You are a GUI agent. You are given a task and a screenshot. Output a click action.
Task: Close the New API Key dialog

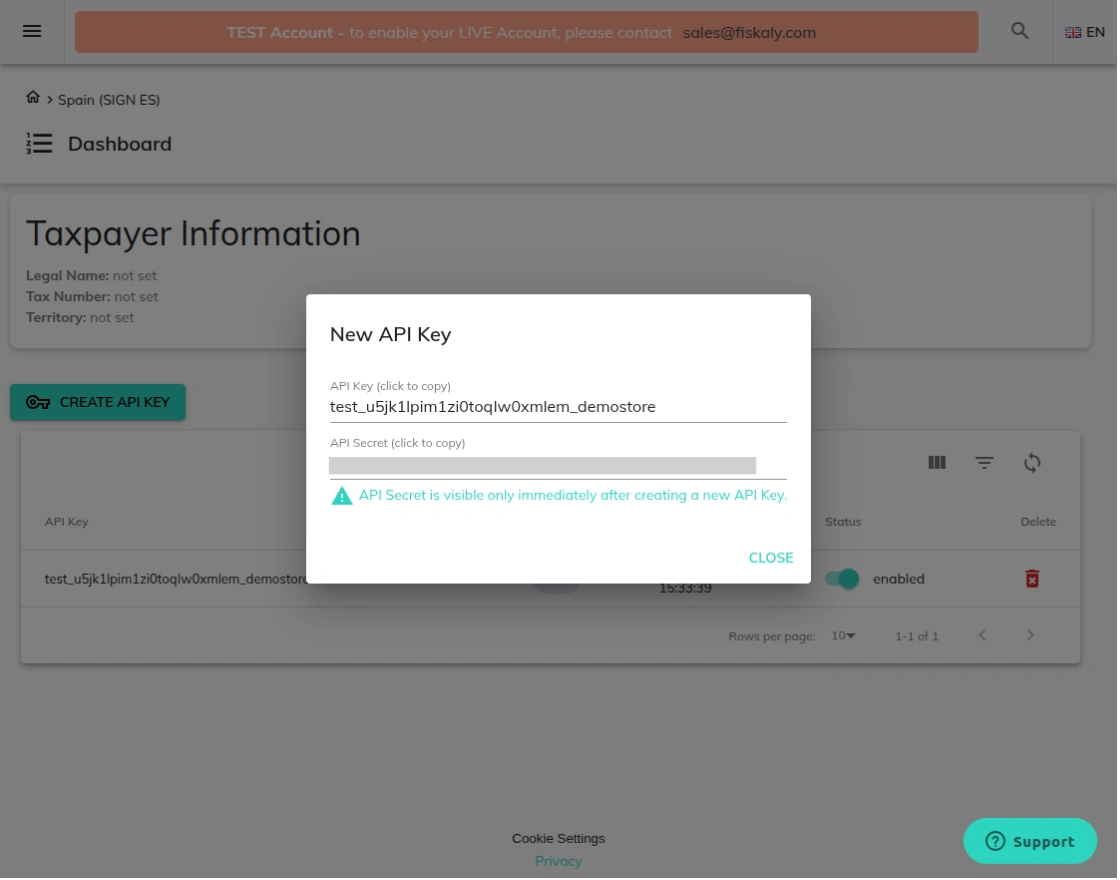(772, 559)
